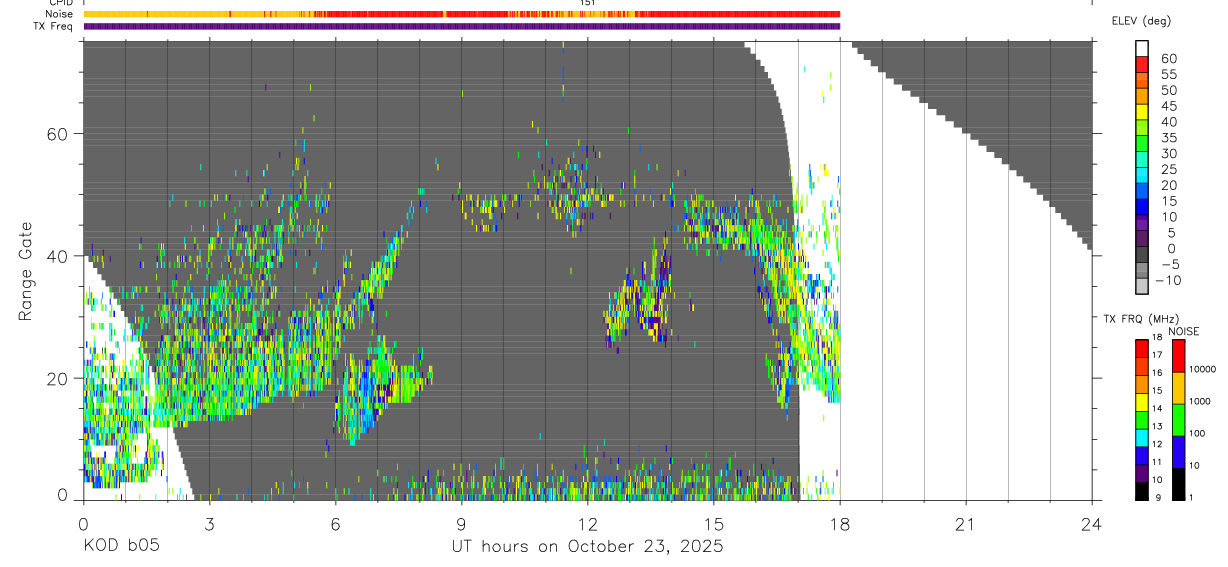Click the '13' tick on TX FRQ legend
The image size is (1228, 567).
[x=1155, y=427]
